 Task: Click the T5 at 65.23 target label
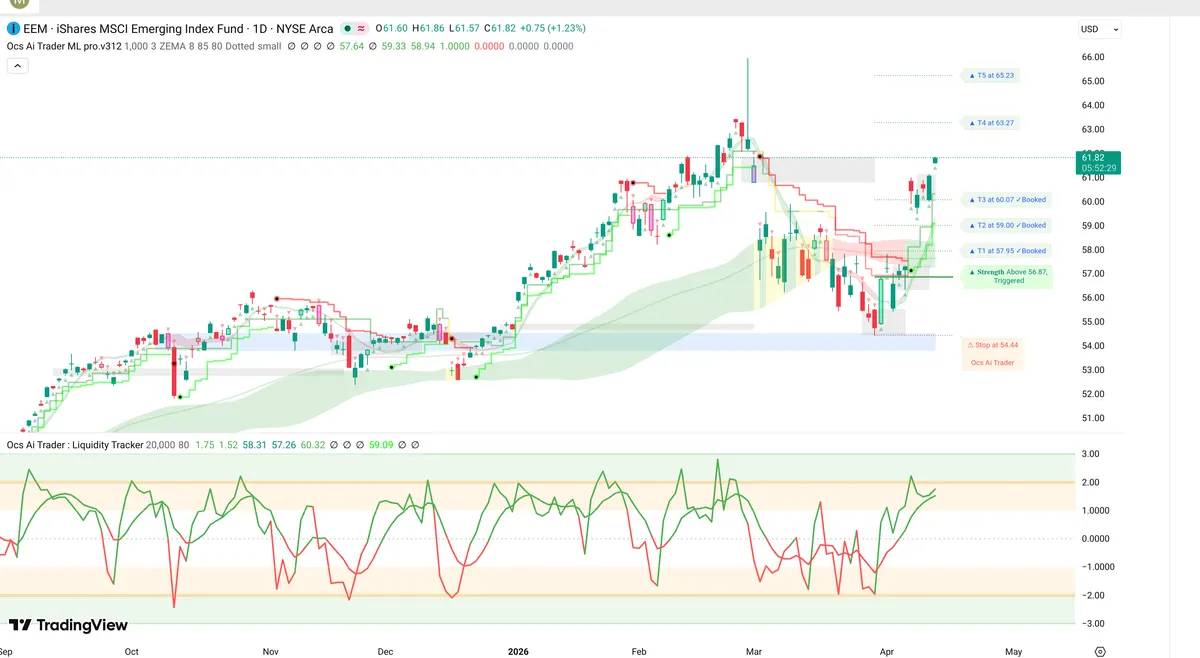(990, 75)
